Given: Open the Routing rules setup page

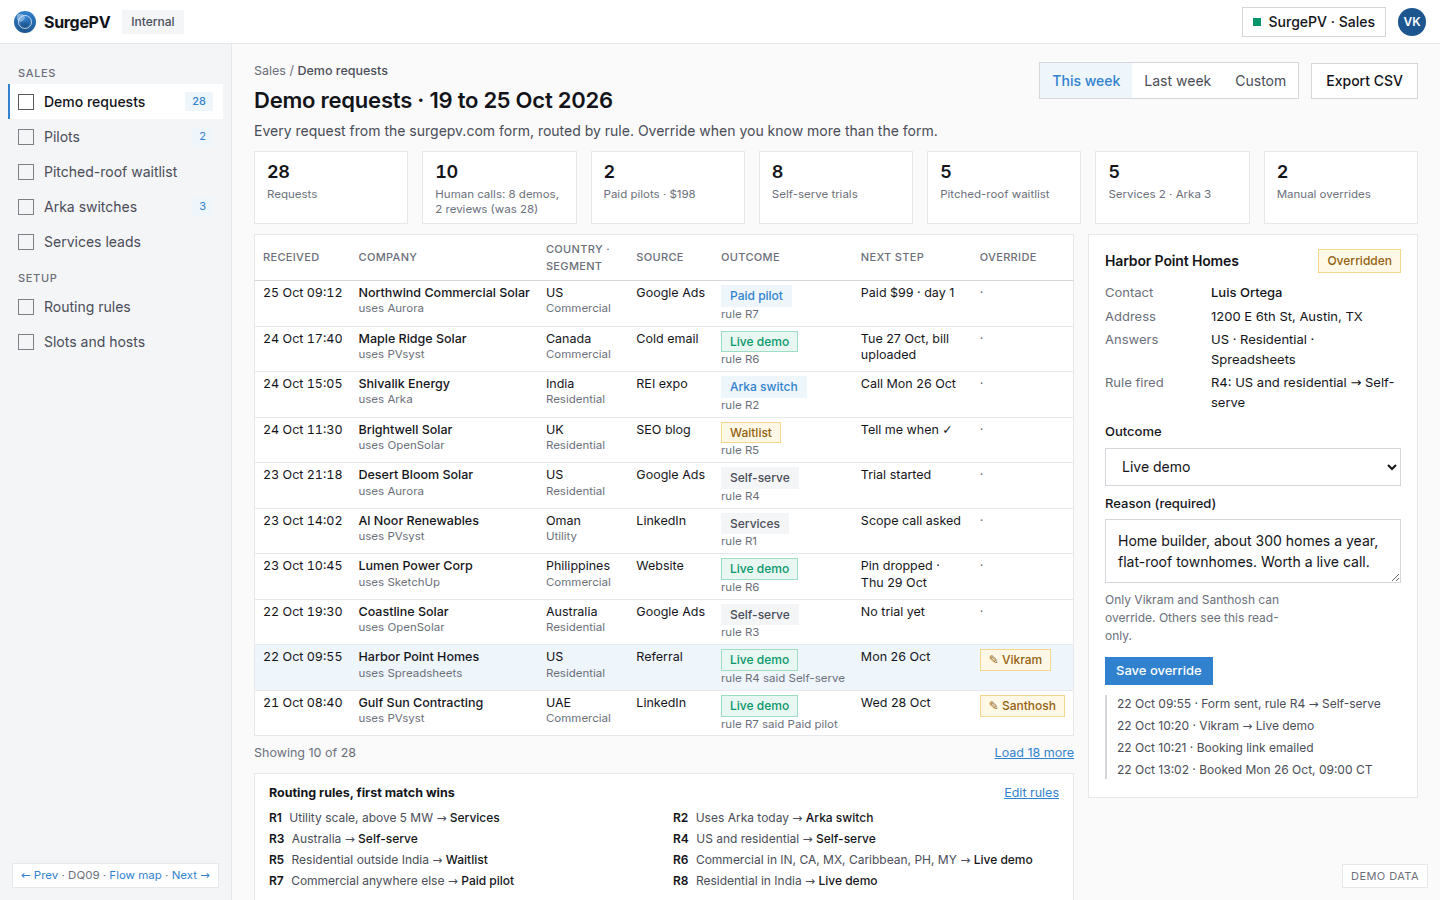Looking at the screenshot, I should pyautogui.click(x=116, y=307).
